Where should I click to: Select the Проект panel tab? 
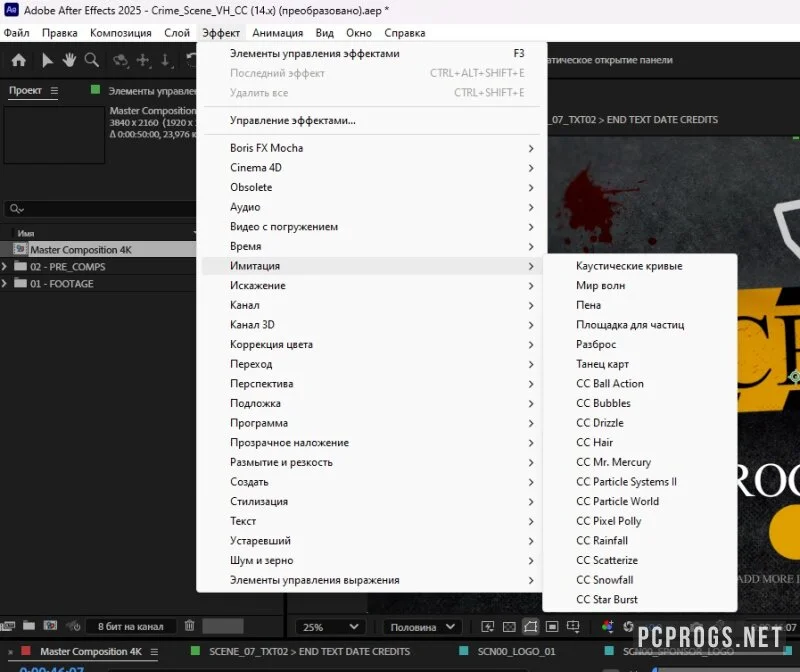pyautogui.click(x=25, y=90)
